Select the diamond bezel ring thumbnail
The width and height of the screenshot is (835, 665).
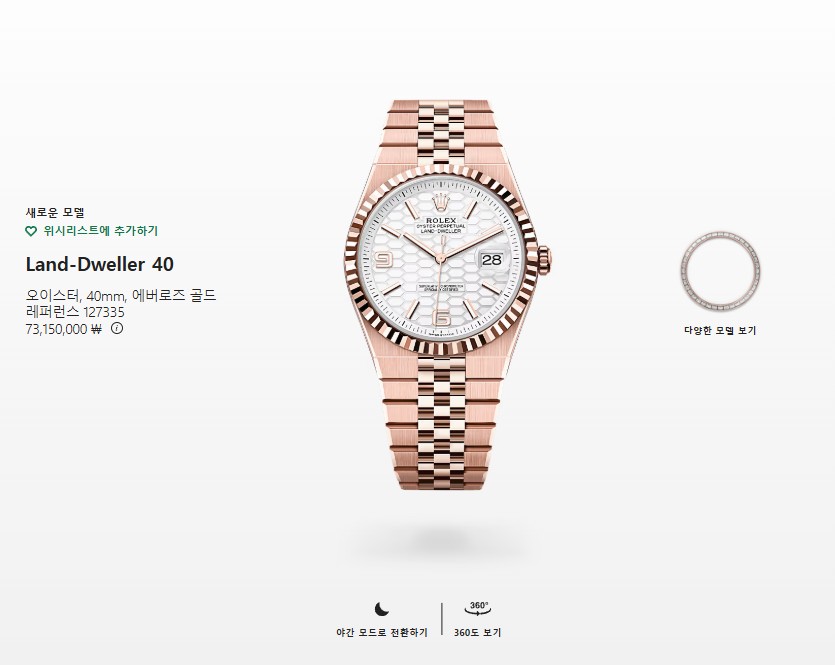click(720, 272)
